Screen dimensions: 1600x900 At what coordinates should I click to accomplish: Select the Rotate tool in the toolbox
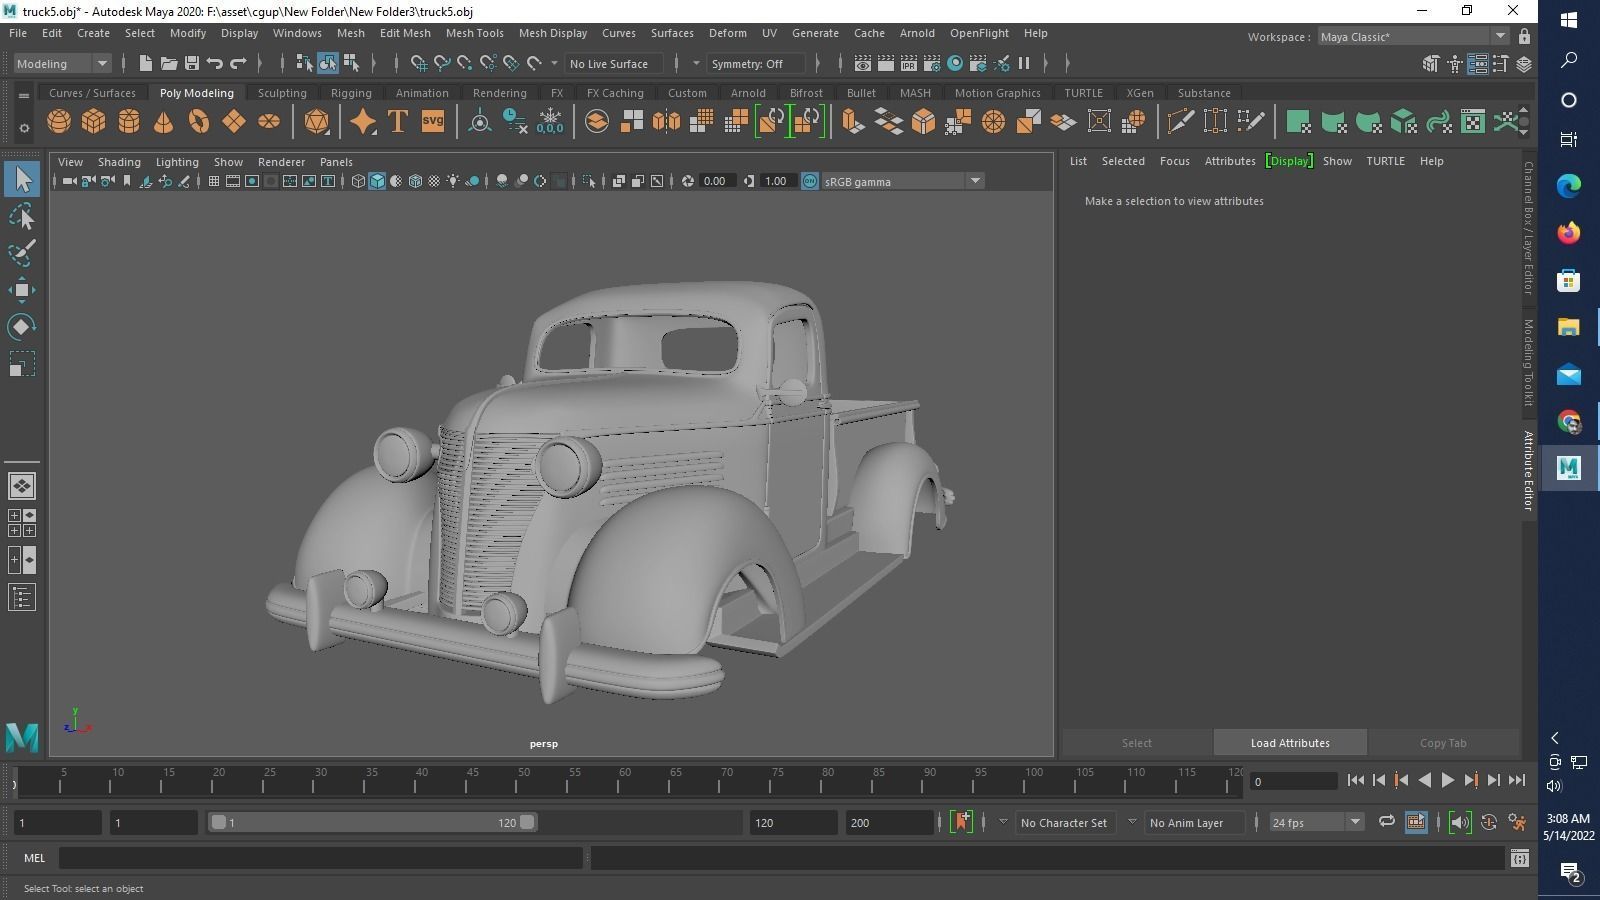tap(22, 327)
